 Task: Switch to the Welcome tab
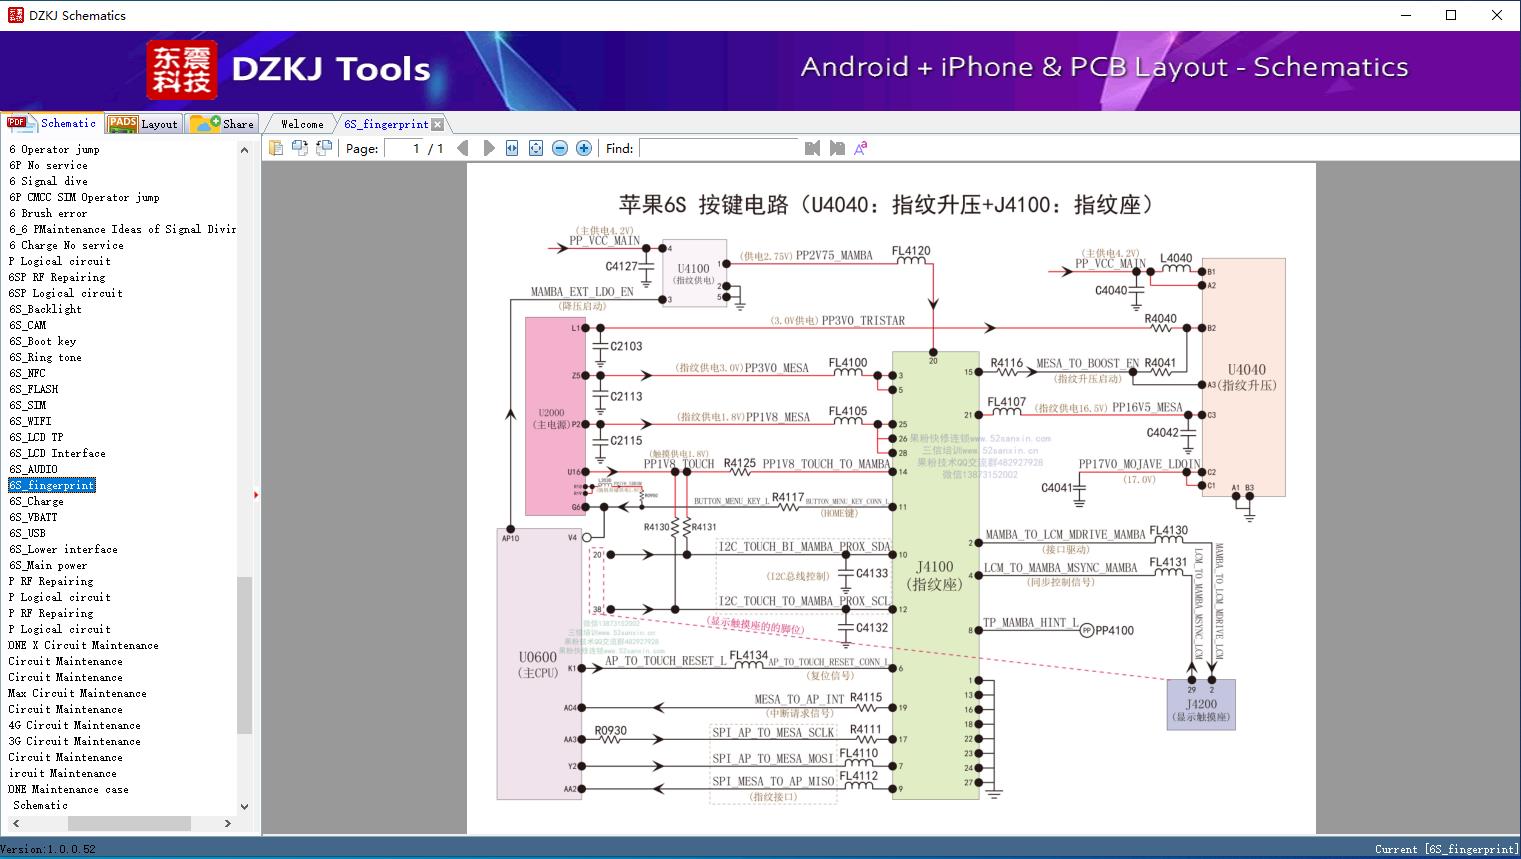coord(302,124)
